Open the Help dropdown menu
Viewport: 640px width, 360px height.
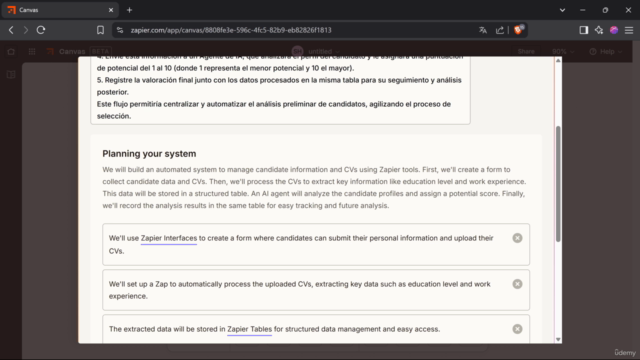(x=606, y=51)
